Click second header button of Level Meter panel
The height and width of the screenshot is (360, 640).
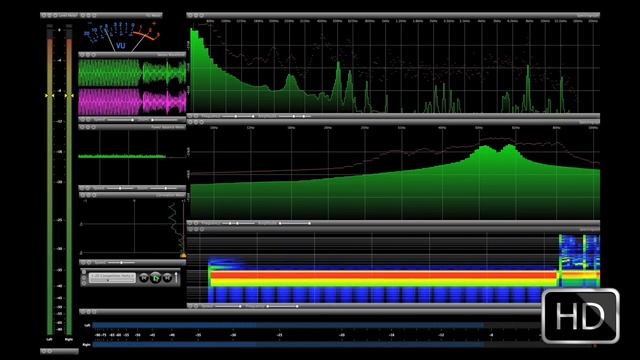[x=49, y=15]
